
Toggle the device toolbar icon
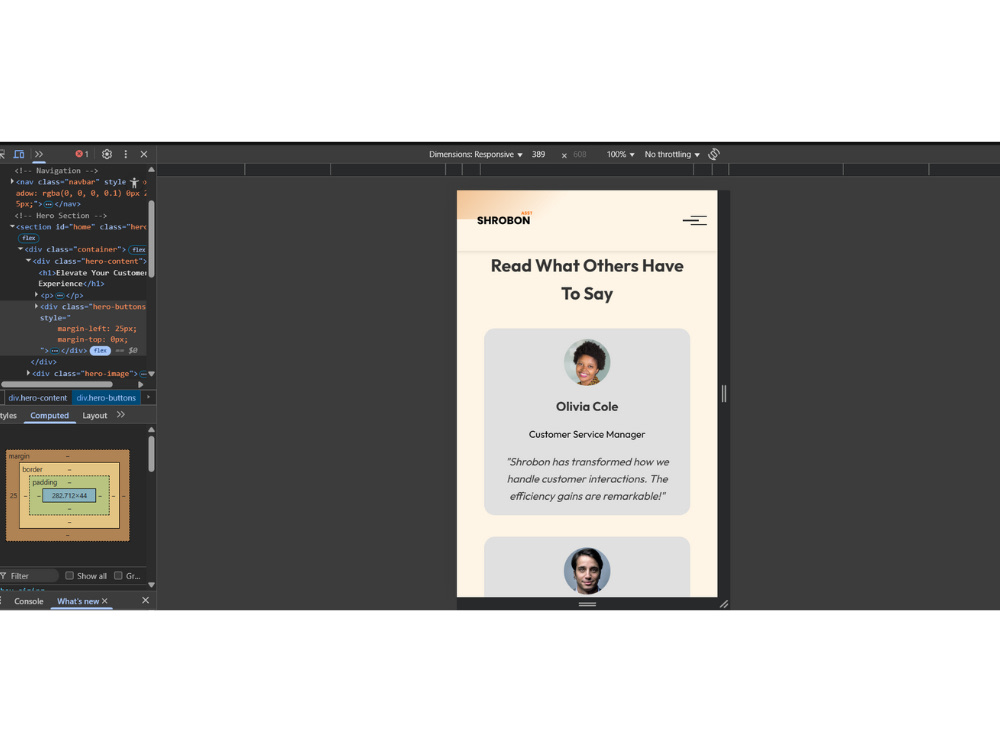[x=19, y=154]
